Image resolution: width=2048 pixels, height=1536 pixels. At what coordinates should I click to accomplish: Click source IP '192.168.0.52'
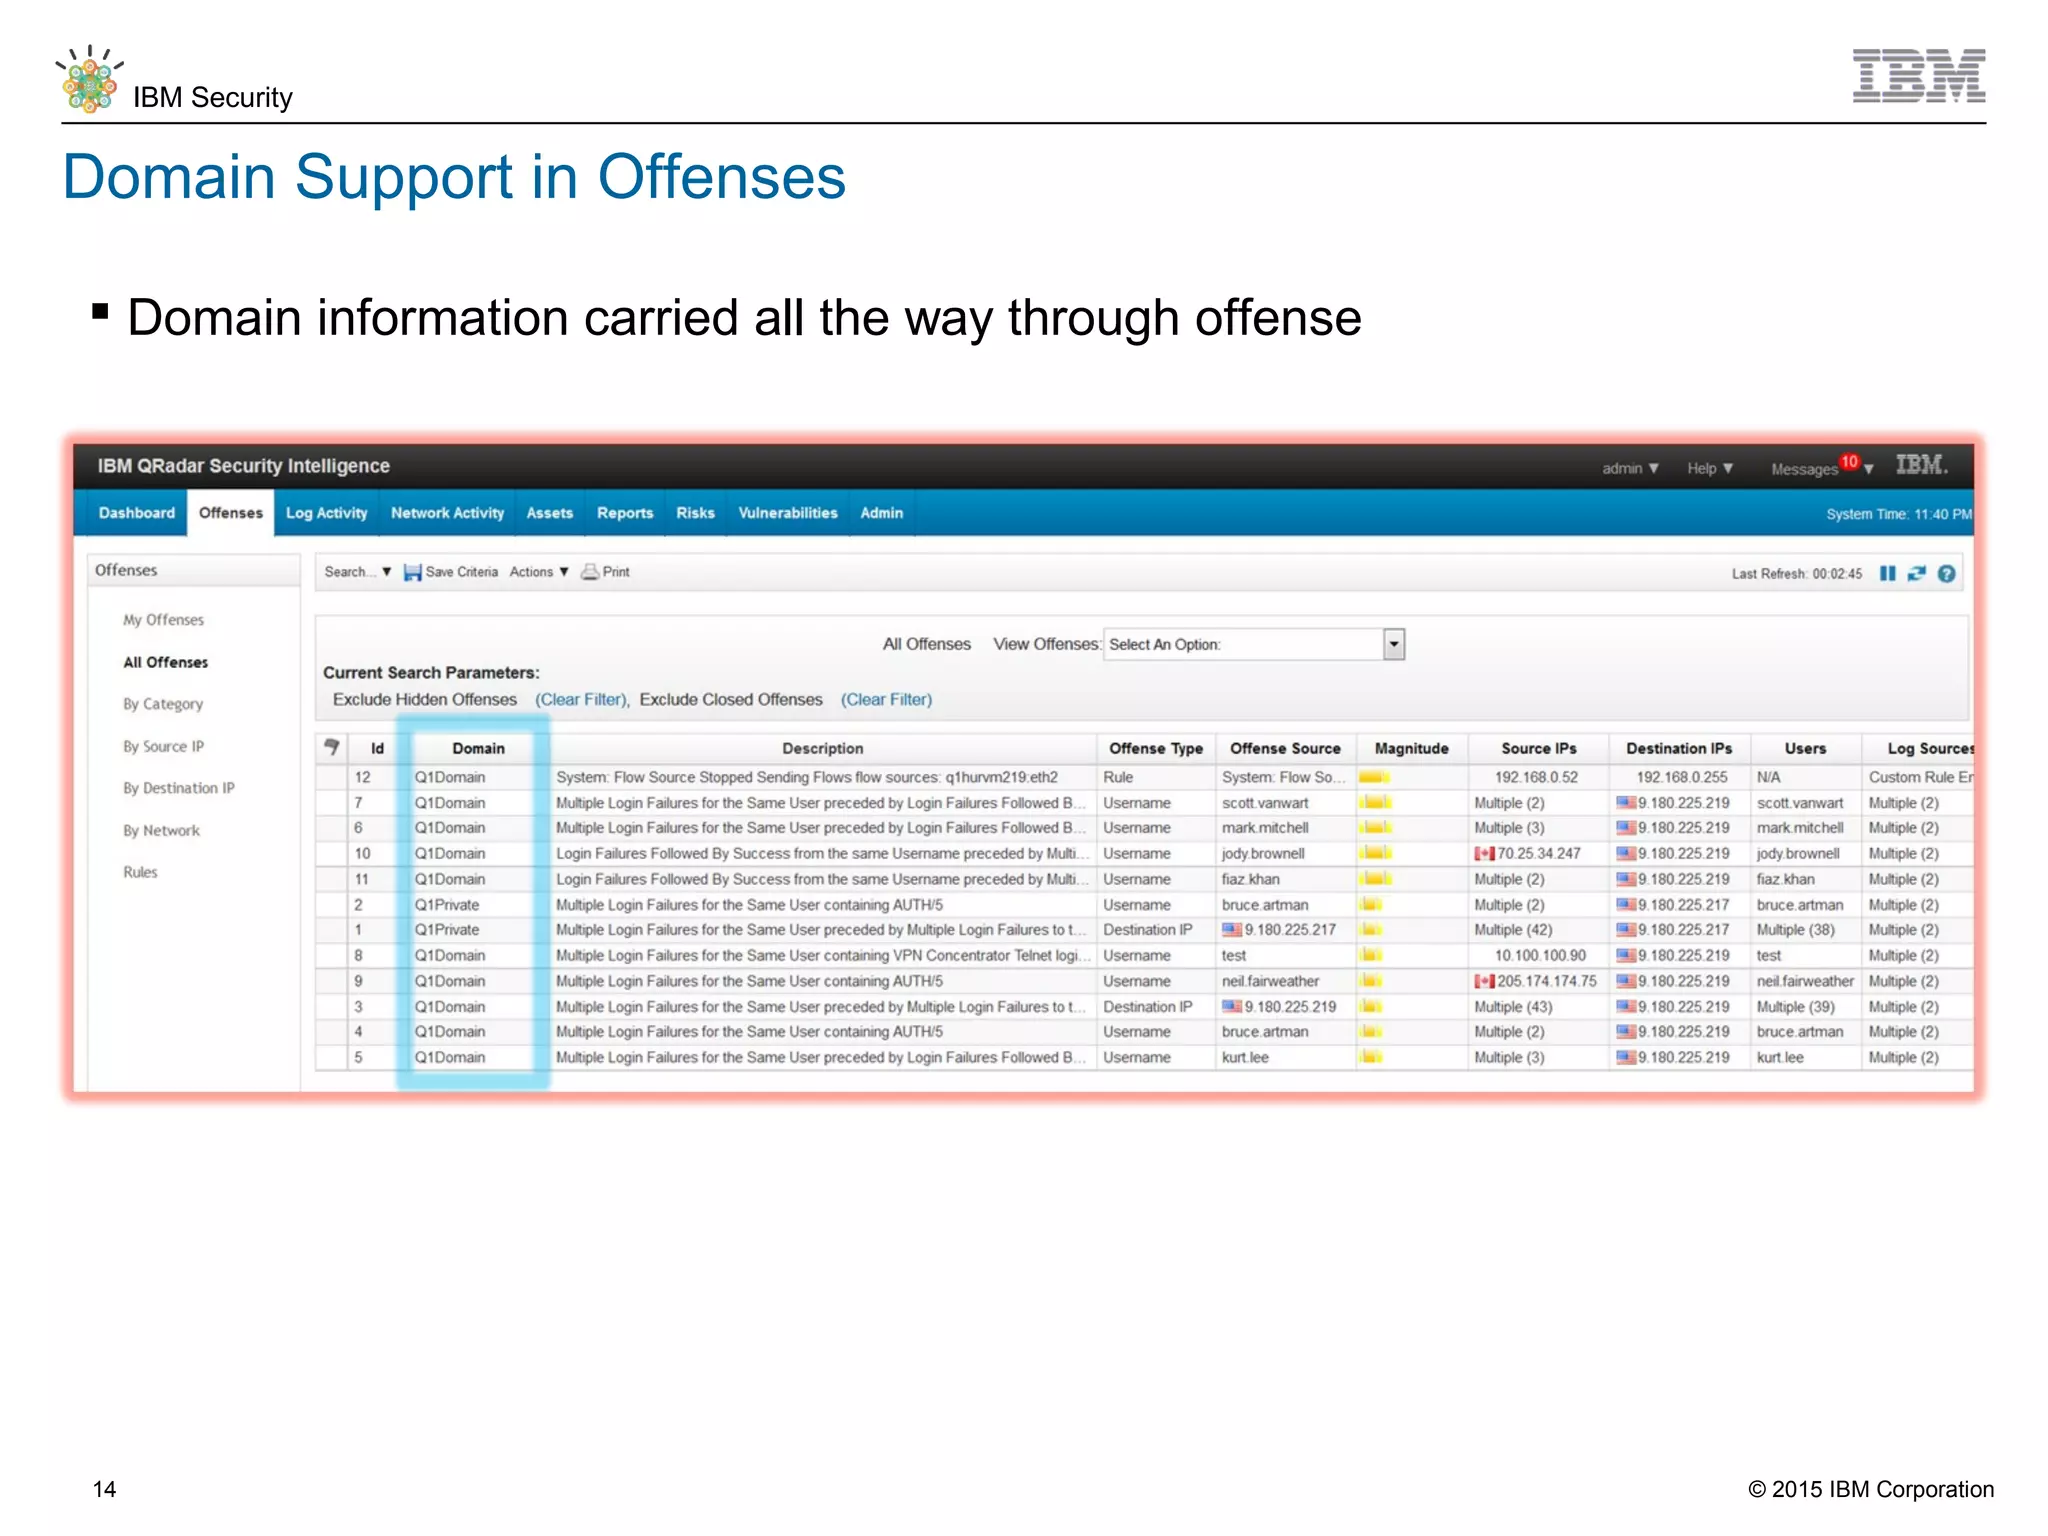click(1536, 777)
